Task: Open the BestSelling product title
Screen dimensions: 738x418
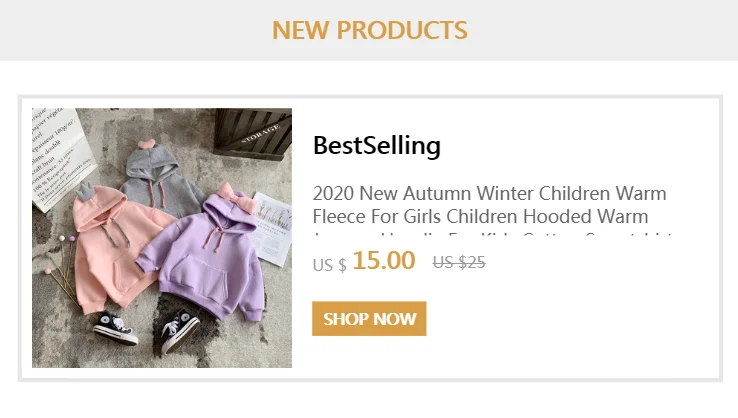Action: [x=376, y=146]
